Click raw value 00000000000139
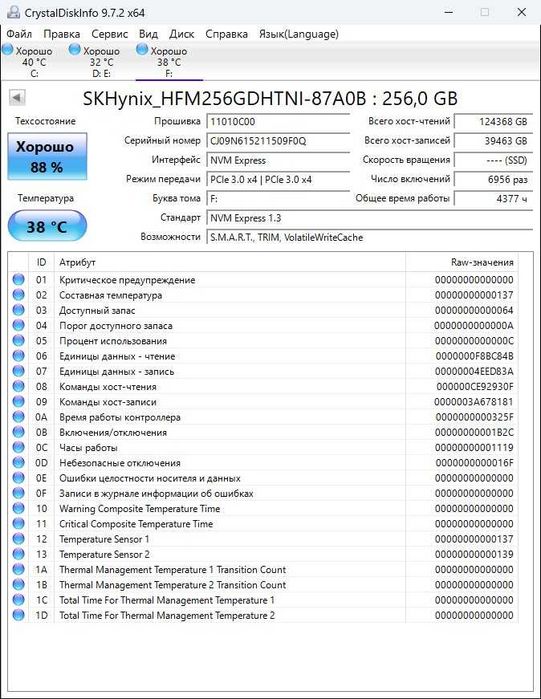This screenshot has height=699, width=541. point(474,554)
